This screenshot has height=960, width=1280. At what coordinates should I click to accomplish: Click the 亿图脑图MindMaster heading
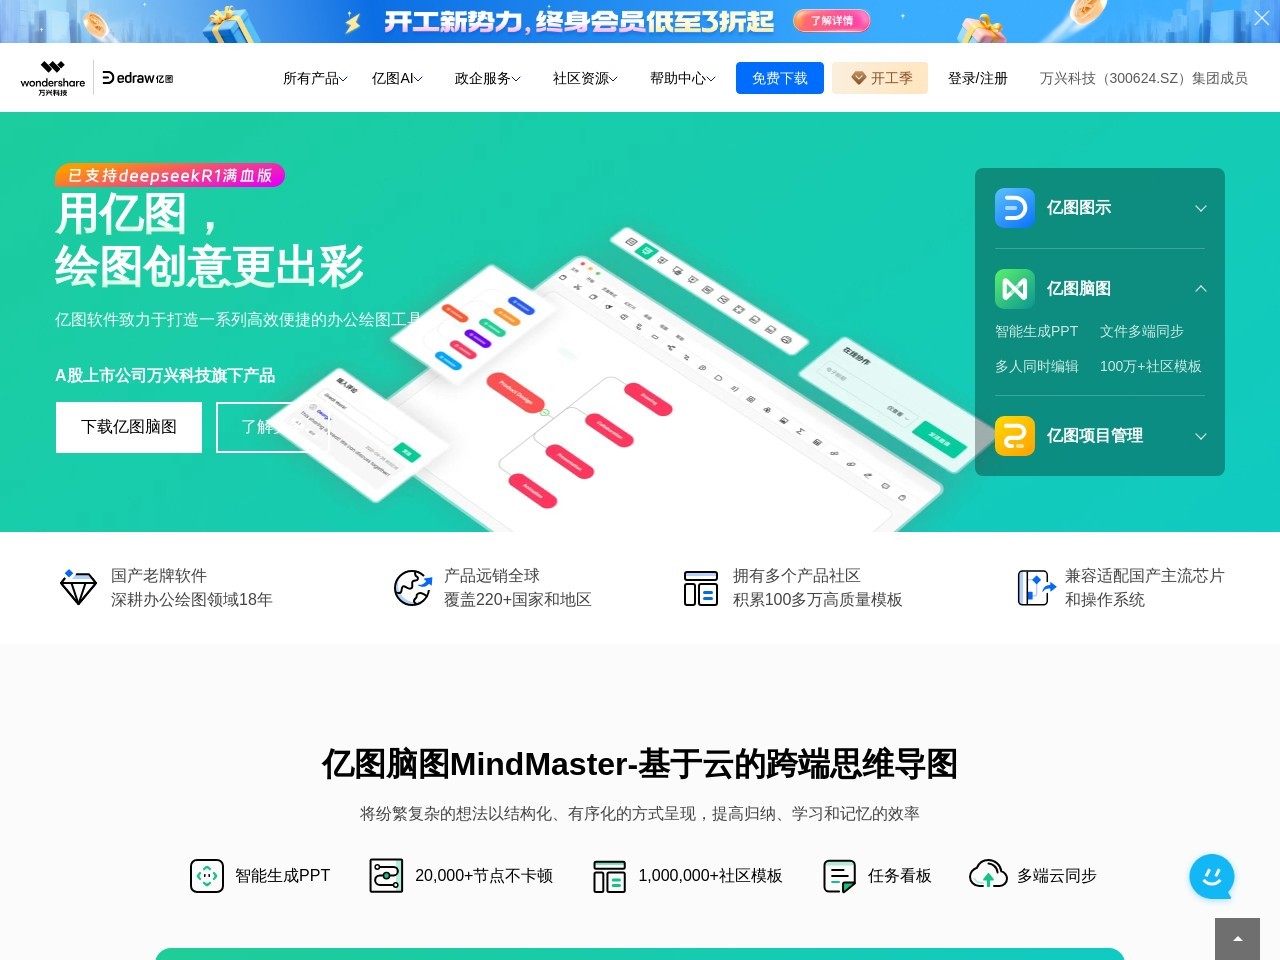pyautogui.click(x=640, y=764)
